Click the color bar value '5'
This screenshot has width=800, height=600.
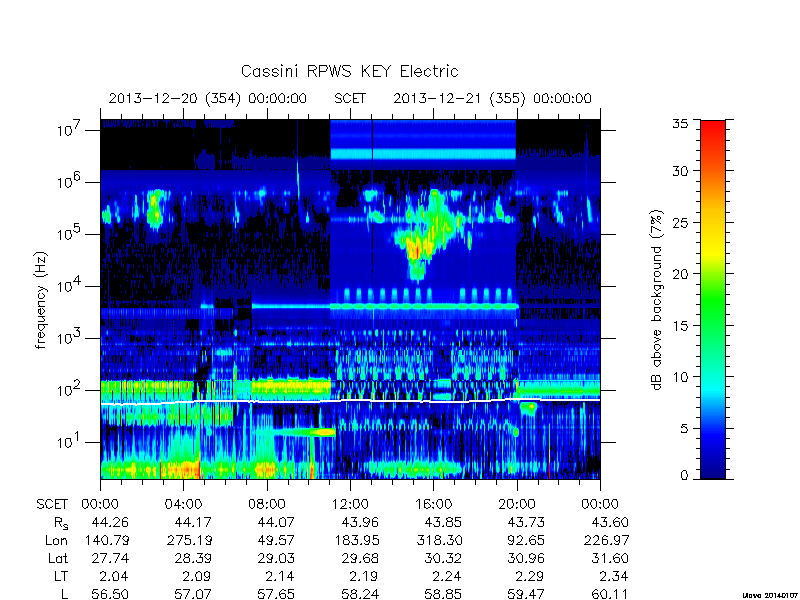(x=684, y=428)
